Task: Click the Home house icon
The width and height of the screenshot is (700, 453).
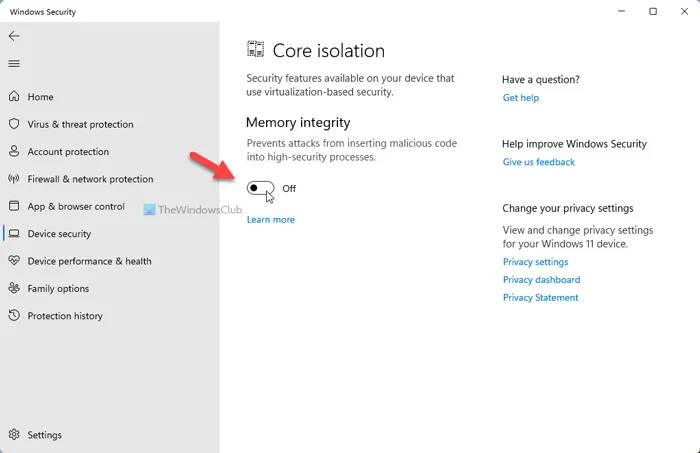Action: (x=14, y=97)
